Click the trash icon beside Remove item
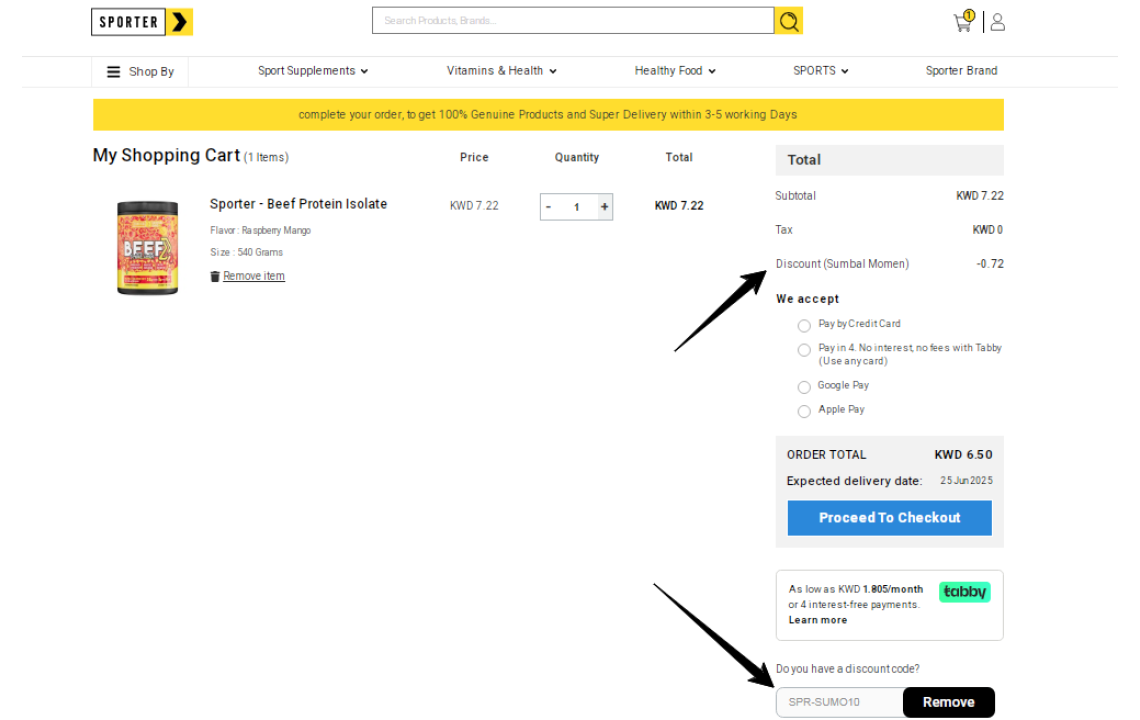 214,276
